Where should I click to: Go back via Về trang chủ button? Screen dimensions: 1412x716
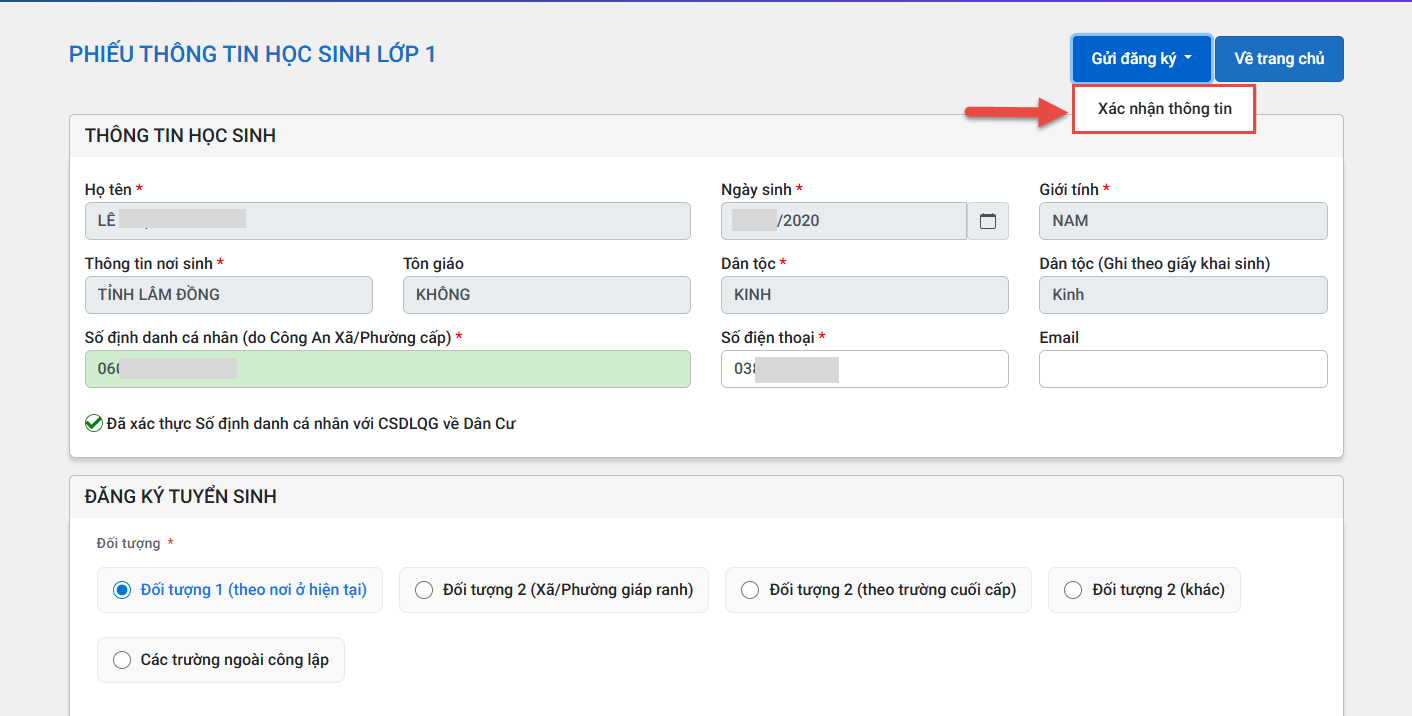click(1279, 59)
